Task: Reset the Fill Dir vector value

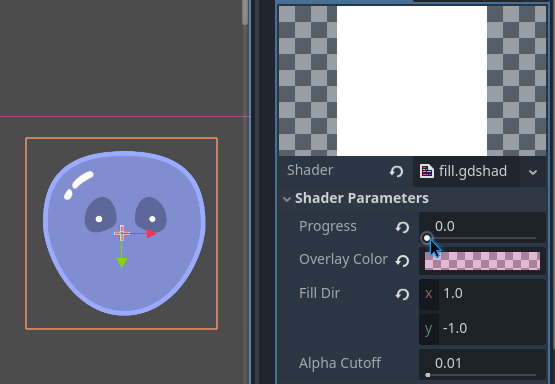Action: click(x=402, y=294)
